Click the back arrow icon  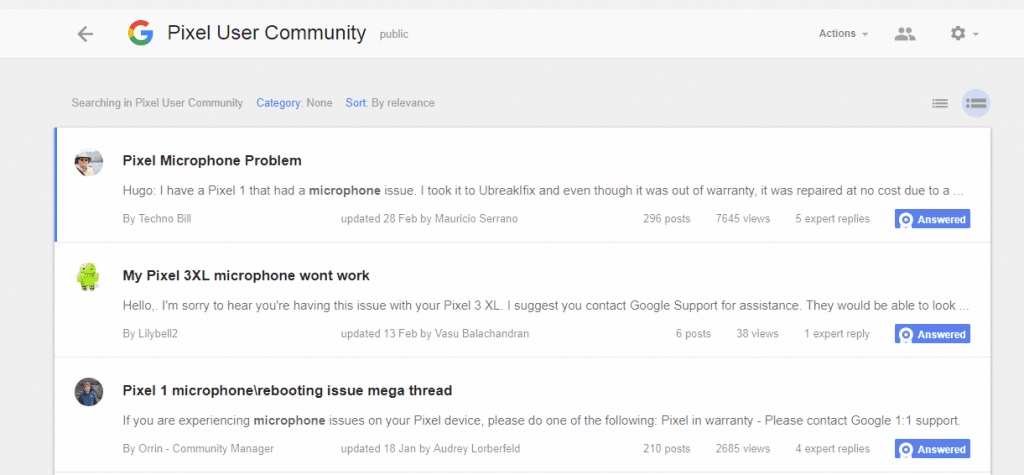tap(85, 34)
